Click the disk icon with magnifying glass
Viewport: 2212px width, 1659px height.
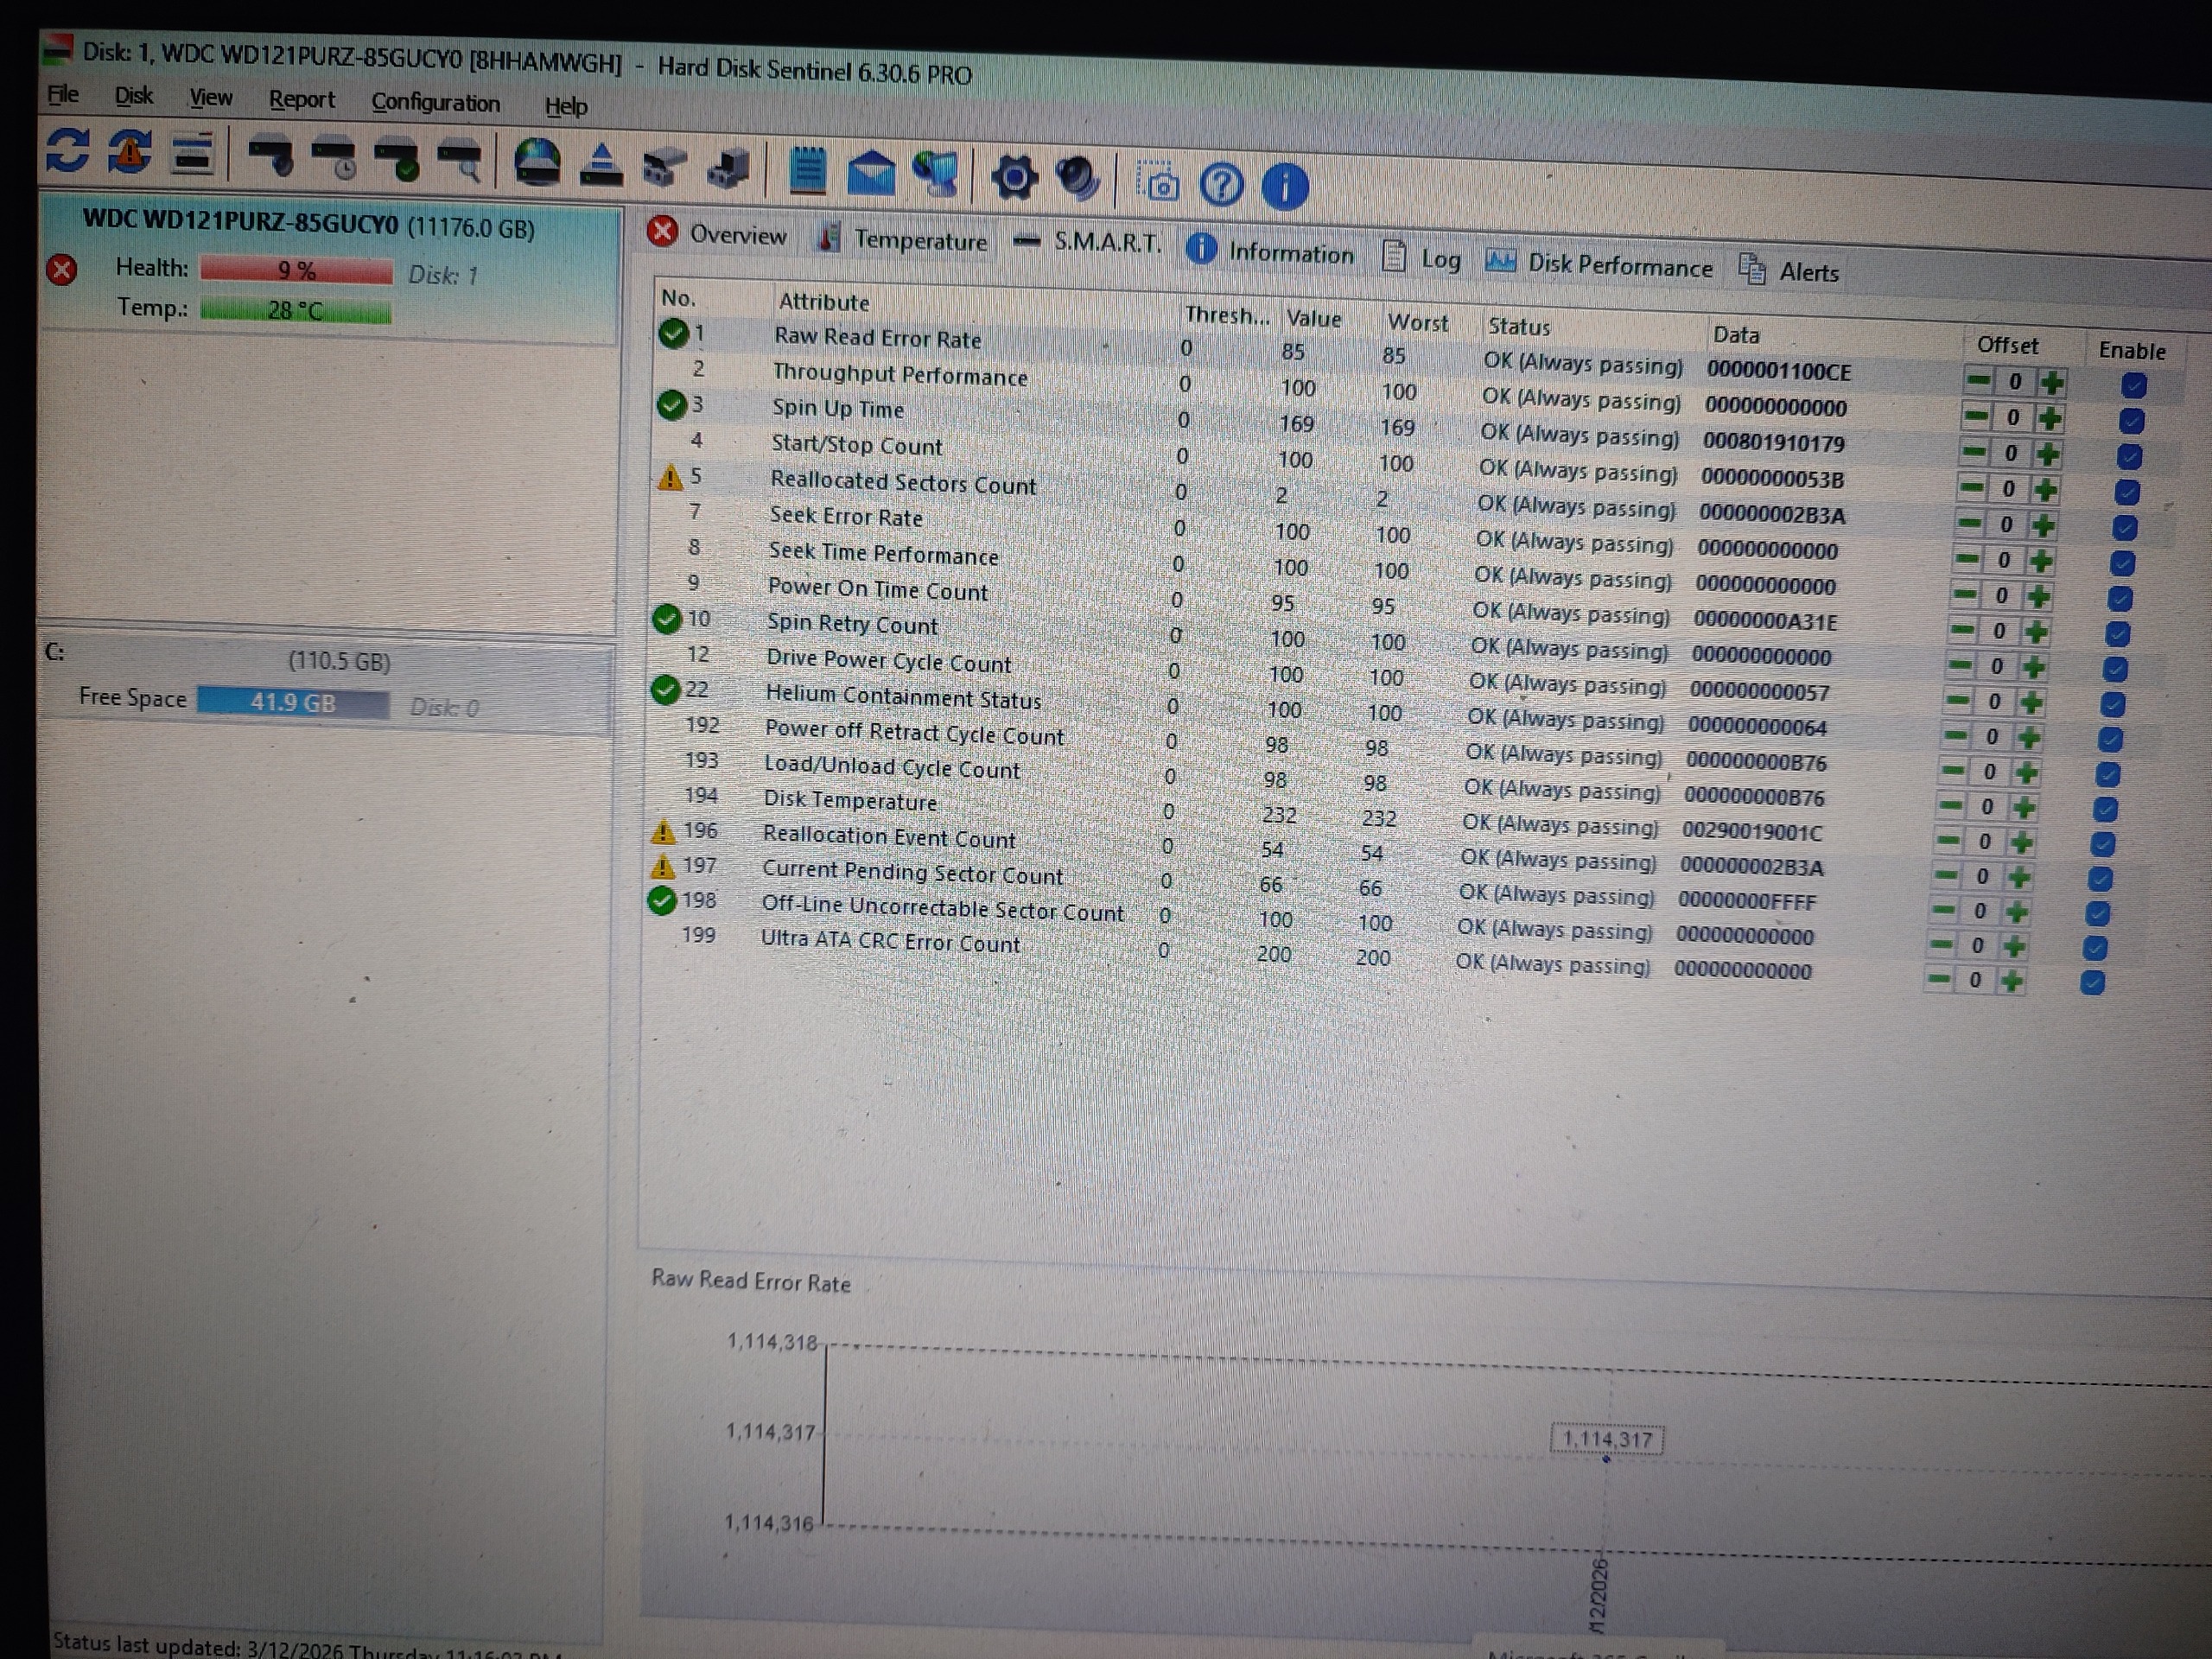point(460,162)
